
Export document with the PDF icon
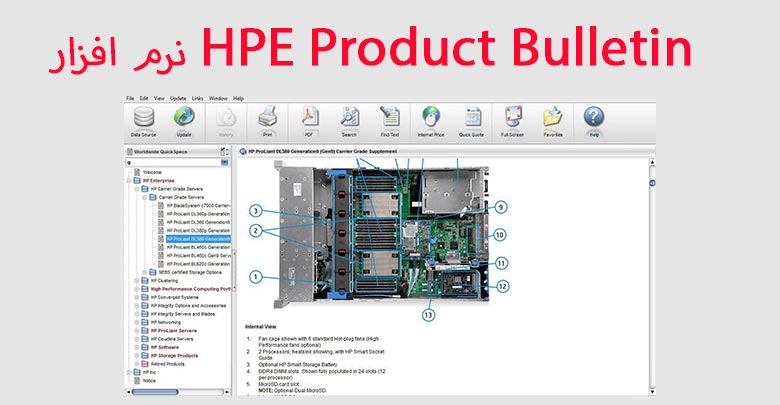tap(309, 118)
